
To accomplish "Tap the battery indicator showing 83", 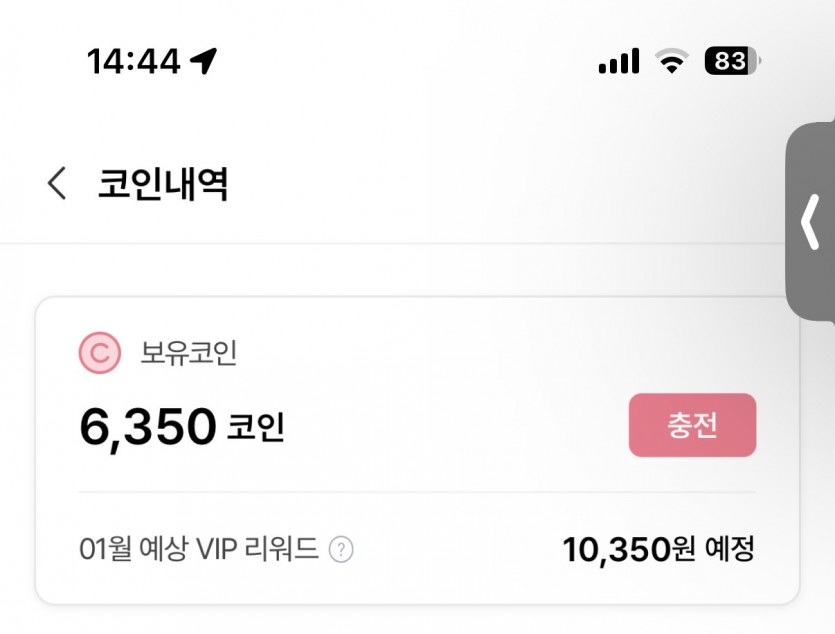I will (x=731, y=62).
